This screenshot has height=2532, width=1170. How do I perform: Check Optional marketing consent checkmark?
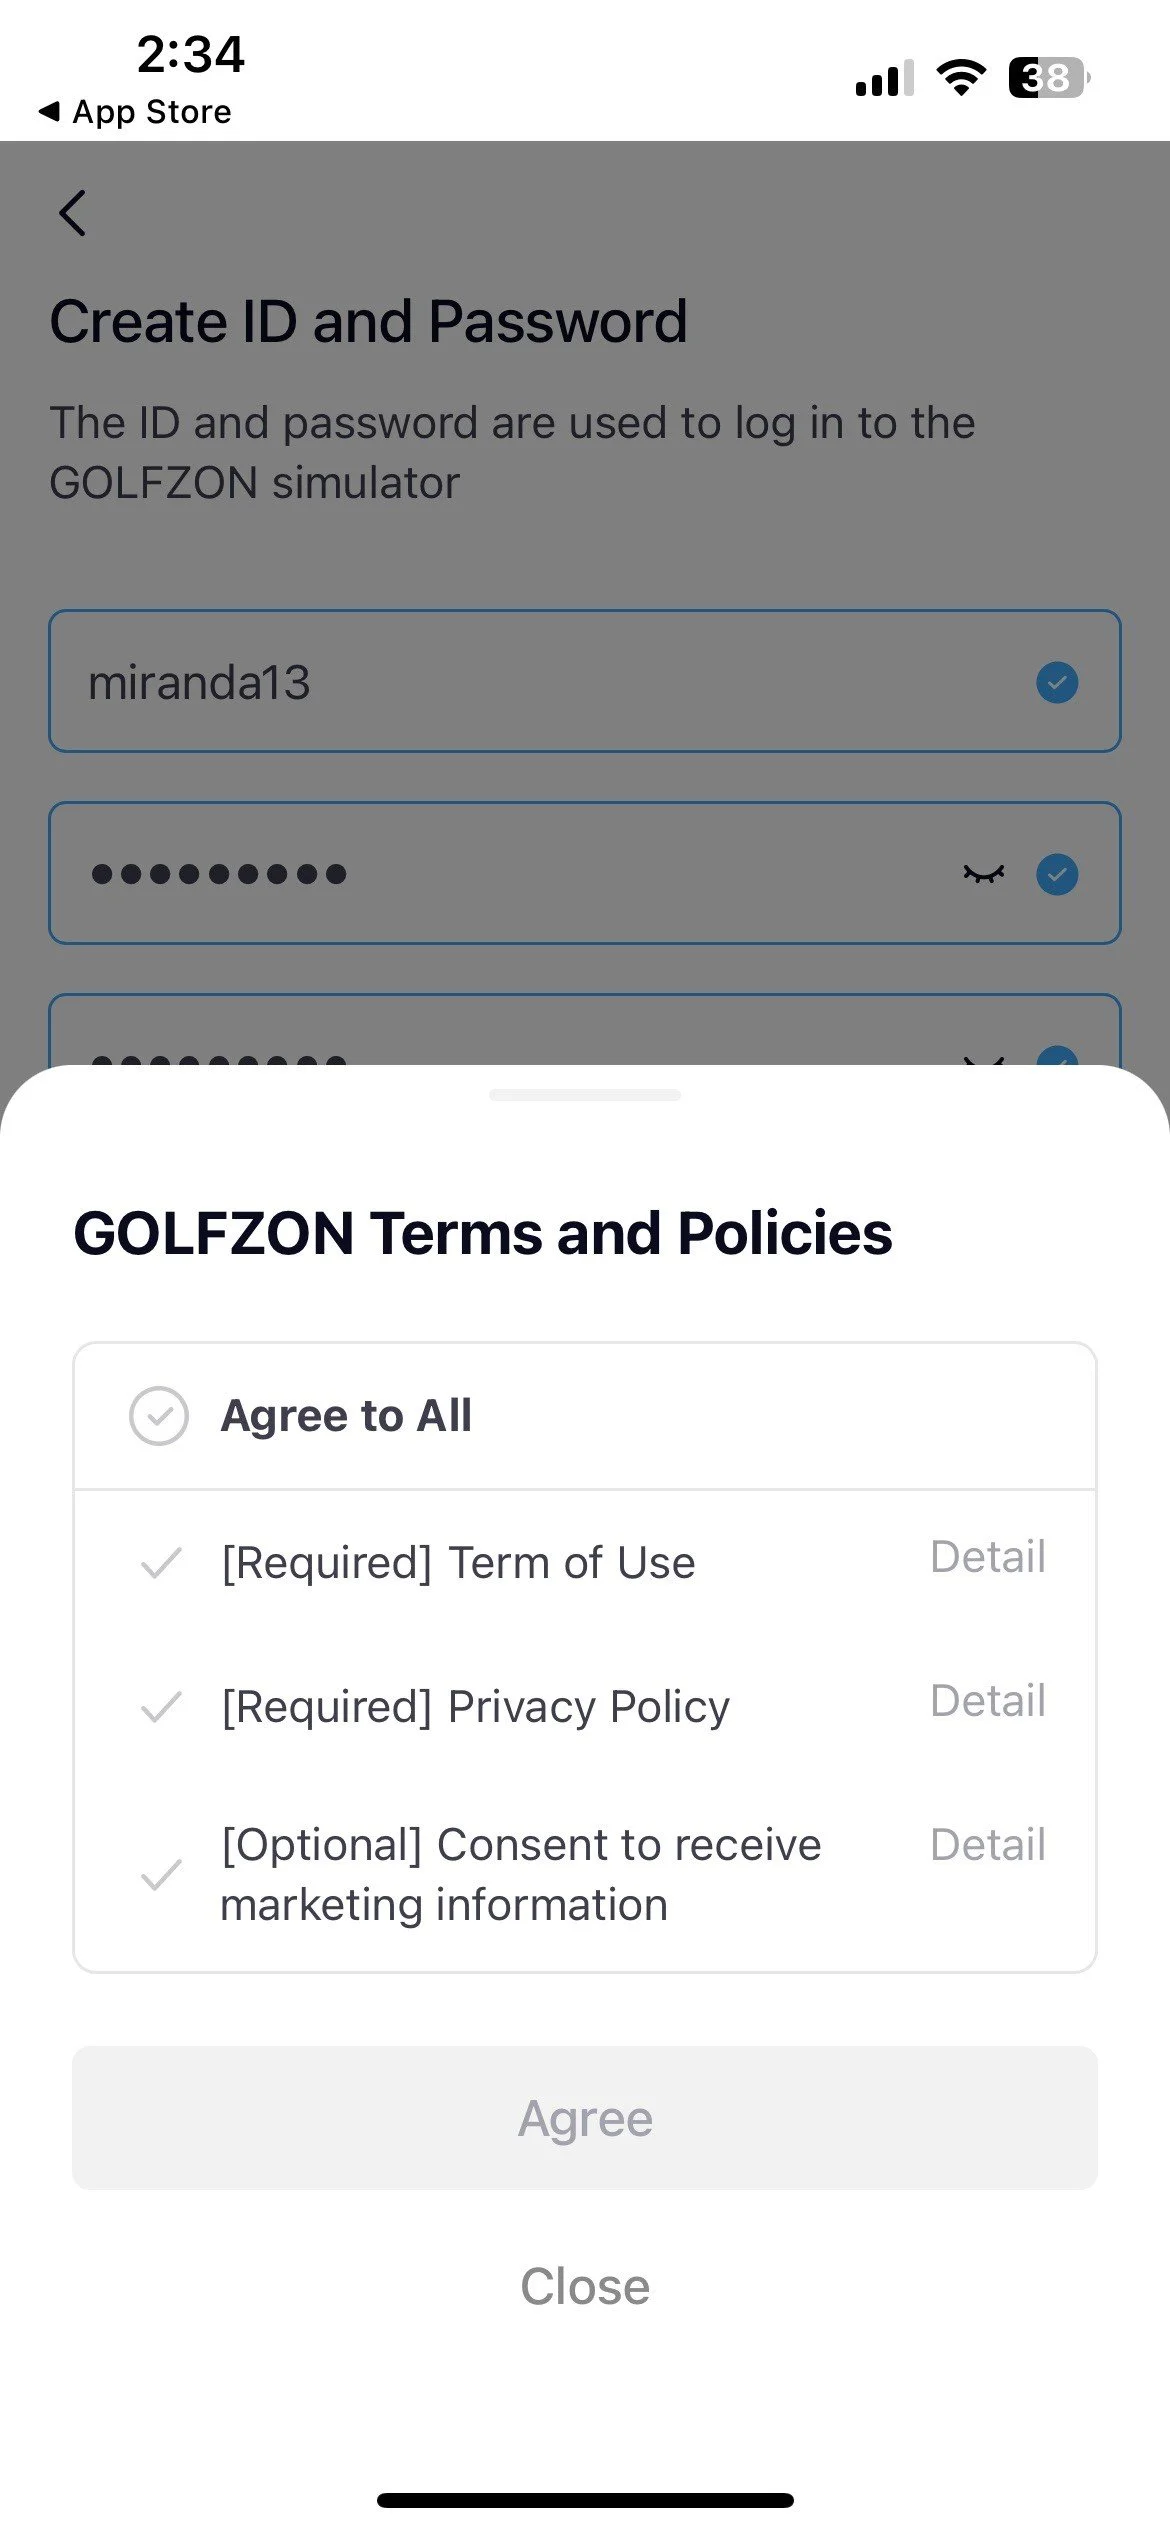click(161, 1875)
